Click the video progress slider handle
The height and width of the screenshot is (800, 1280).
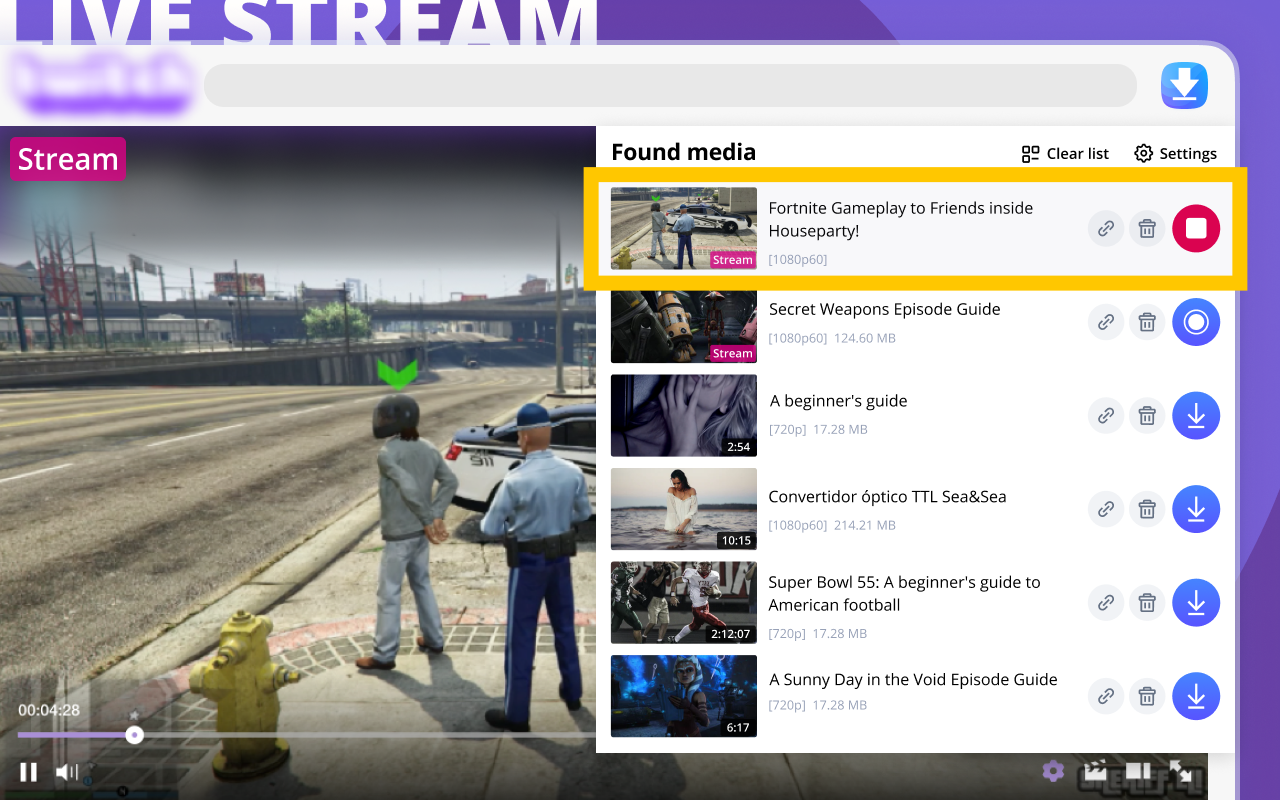[x=134, y=735]
